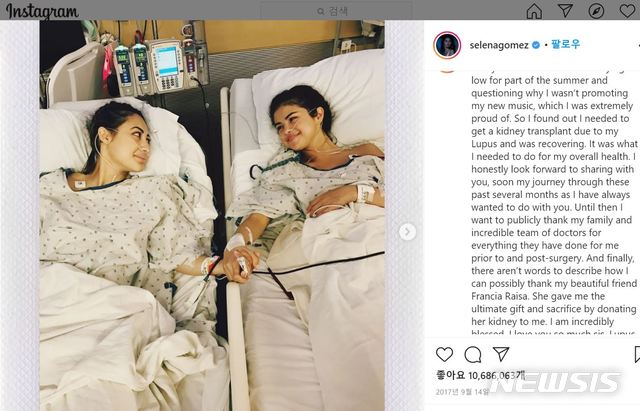Open activity heart icon in top bar
The width and height of the screenshot is (640, 411).
point(628,10)
